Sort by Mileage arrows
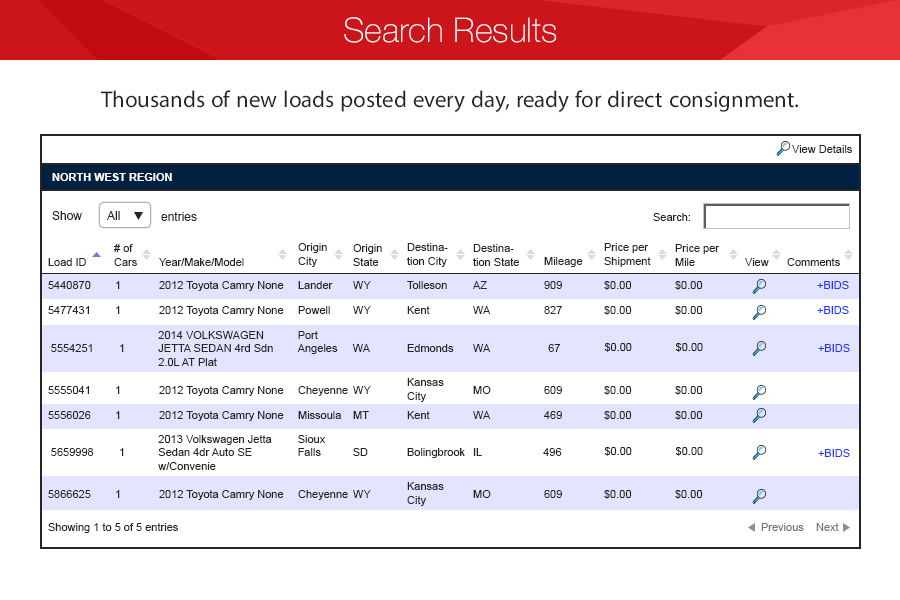 click(x=591, y=254)
